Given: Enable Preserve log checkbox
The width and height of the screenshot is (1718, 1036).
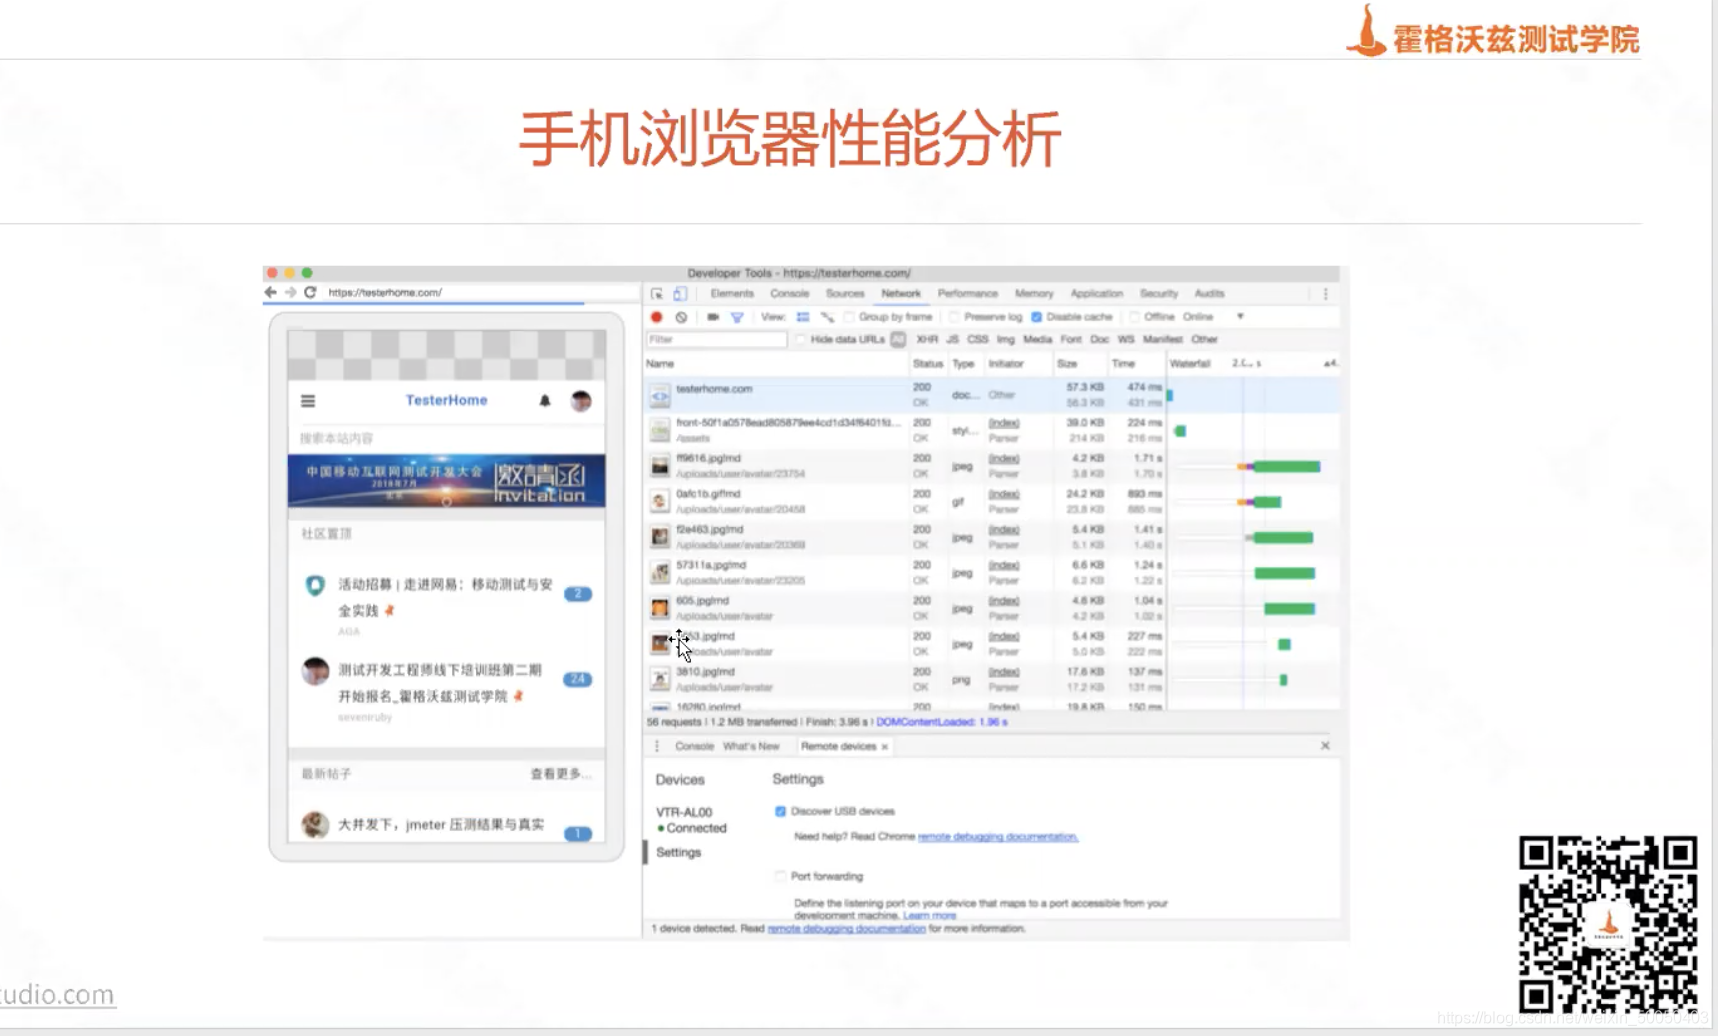Looking at the screenshot, I should click(955, 317).
